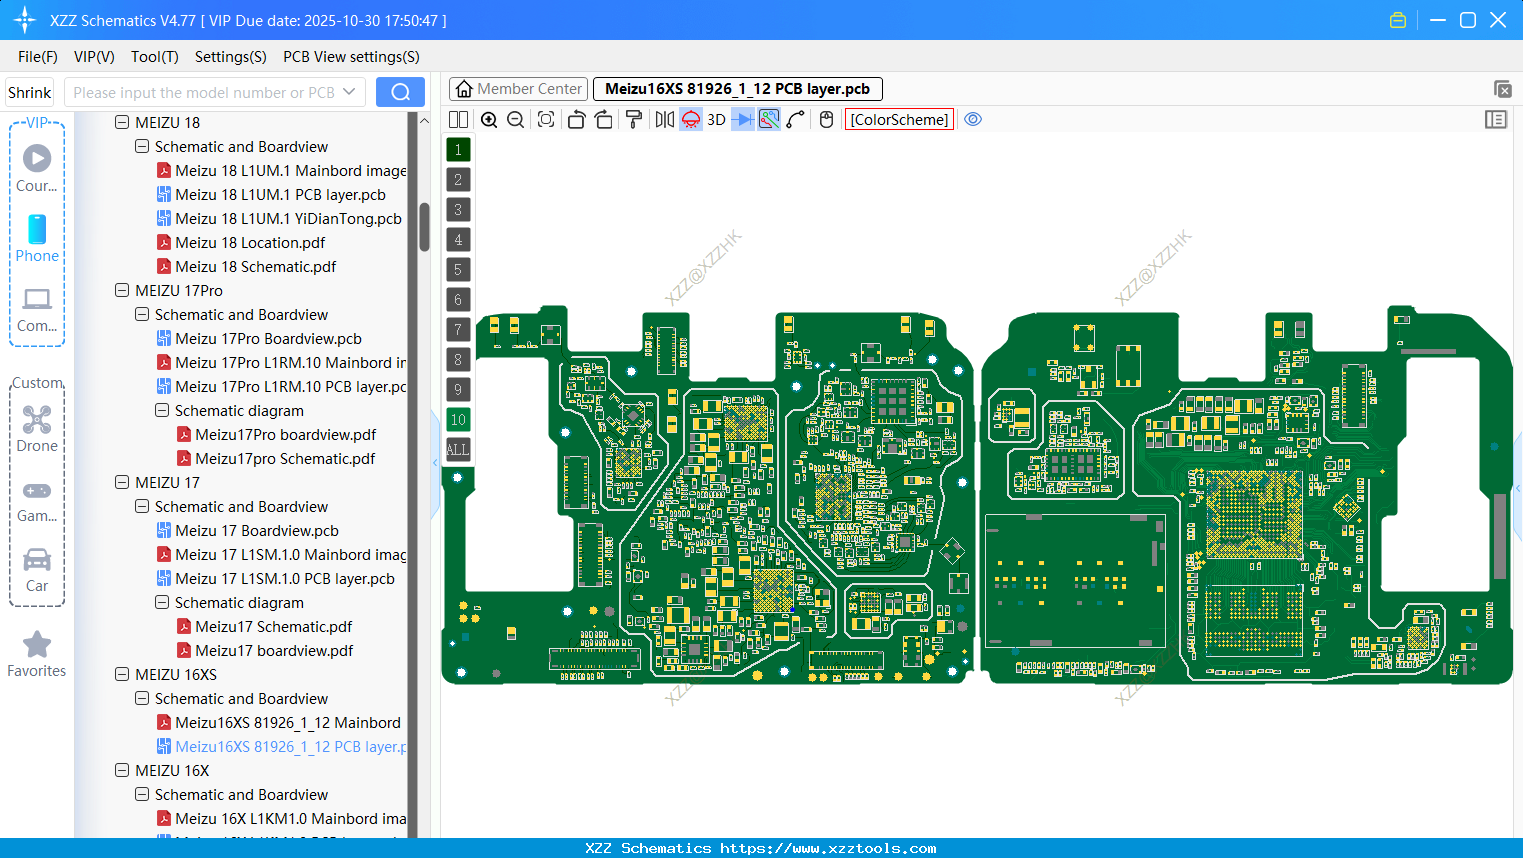This screenshot has width=1523, height=858.
Task: Select the zoom out tool
Action: tap(514, 119)
